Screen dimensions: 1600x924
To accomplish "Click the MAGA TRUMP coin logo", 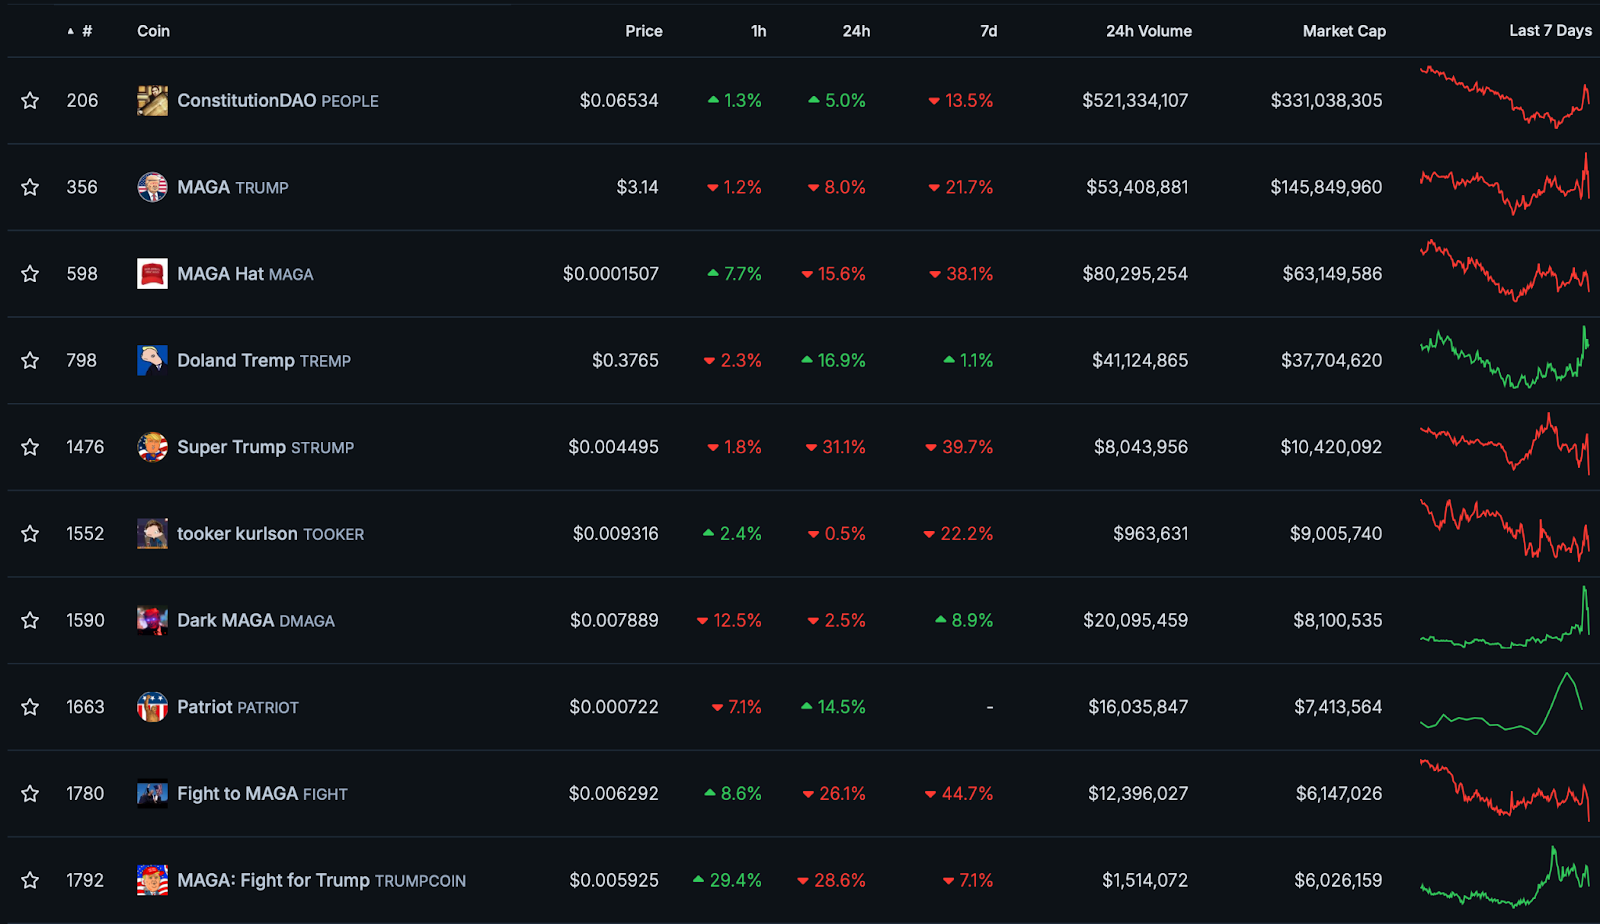I will click(152, 187).
